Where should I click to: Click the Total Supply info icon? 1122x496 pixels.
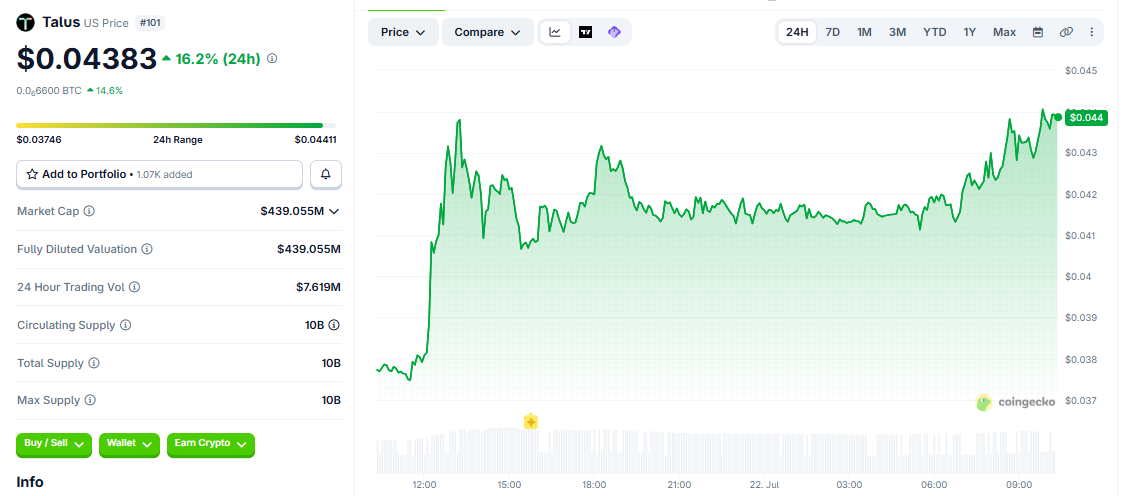pos(94,363)
